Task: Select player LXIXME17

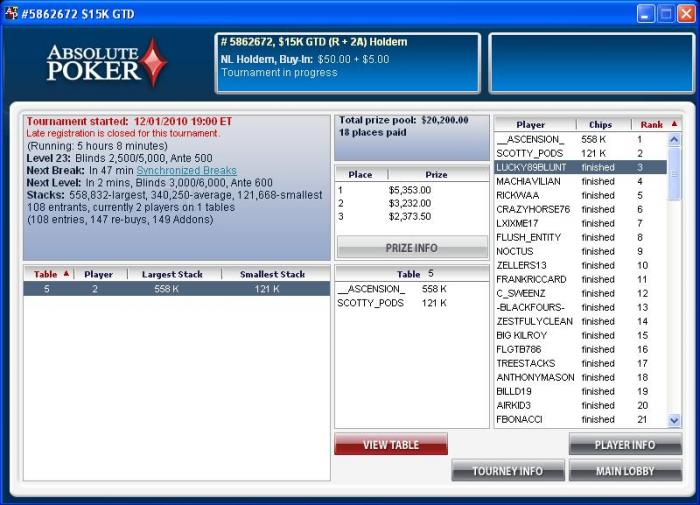Action: (x=580, y=223)
